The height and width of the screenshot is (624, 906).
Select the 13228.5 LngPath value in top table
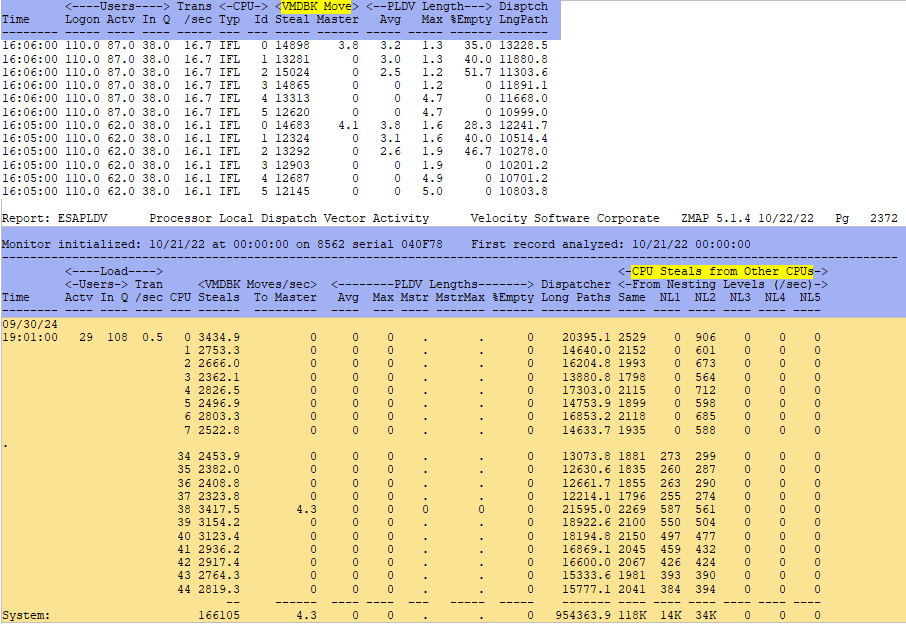click(x=523, y=46)
